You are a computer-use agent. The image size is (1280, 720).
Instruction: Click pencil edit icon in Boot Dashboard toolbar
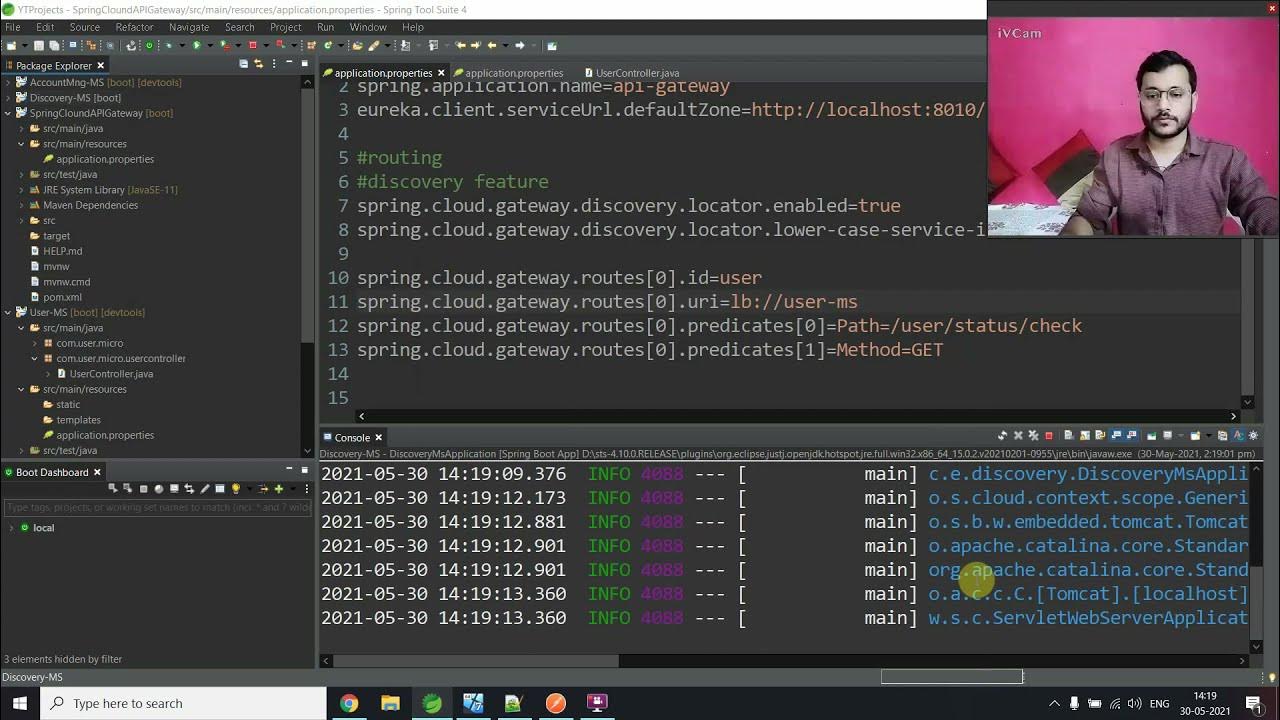pyautogui.click(x=205, y=488)
